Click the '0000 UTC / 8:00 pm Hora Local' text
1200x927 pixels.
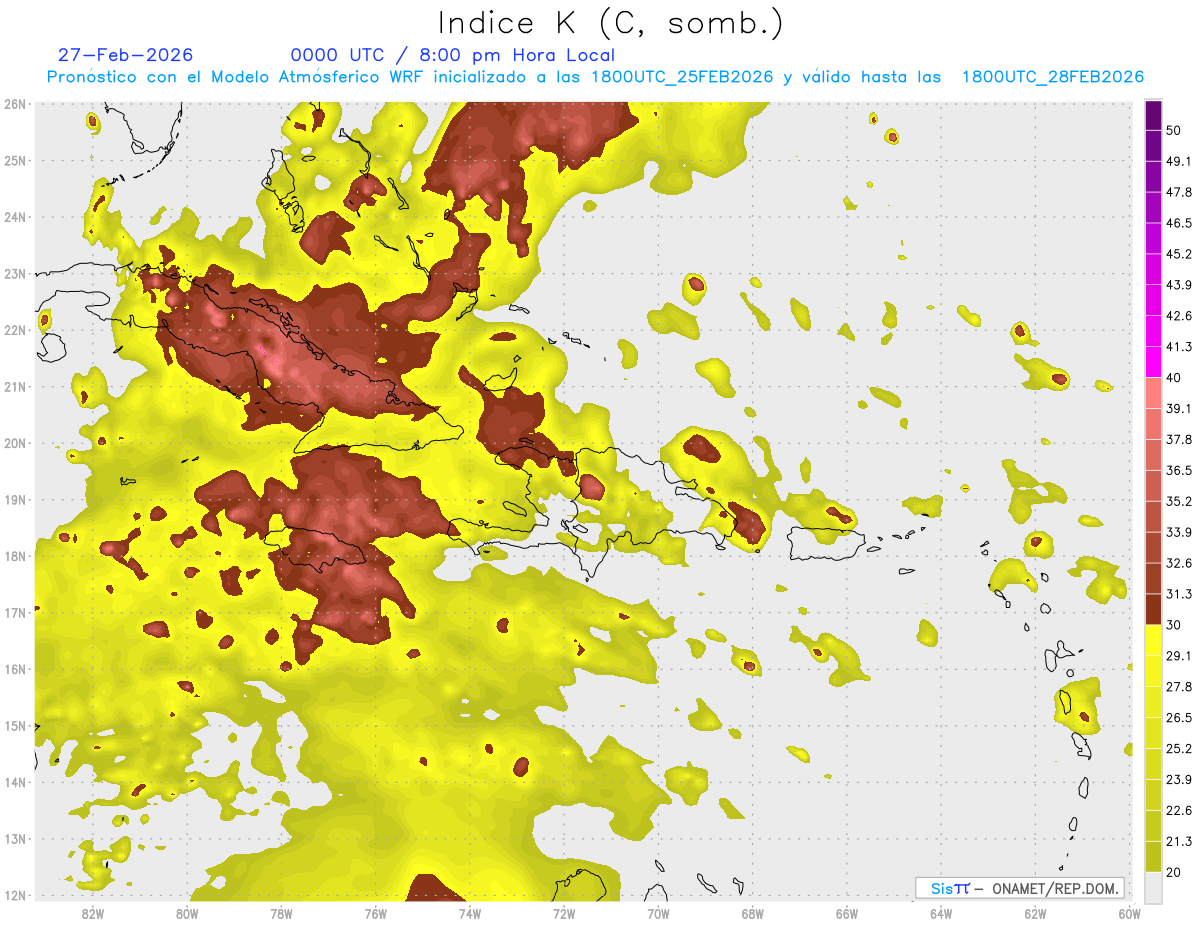453,55
